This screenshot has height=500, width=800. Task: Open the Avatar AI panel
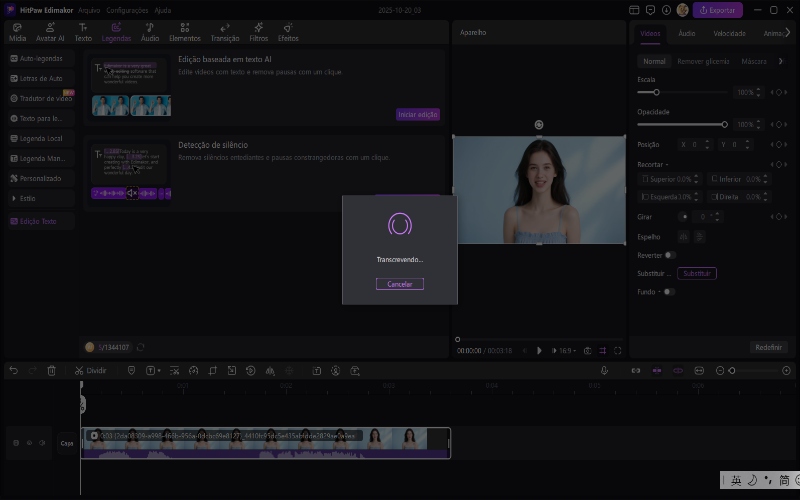pyautogui.click(x=49, y=32)
